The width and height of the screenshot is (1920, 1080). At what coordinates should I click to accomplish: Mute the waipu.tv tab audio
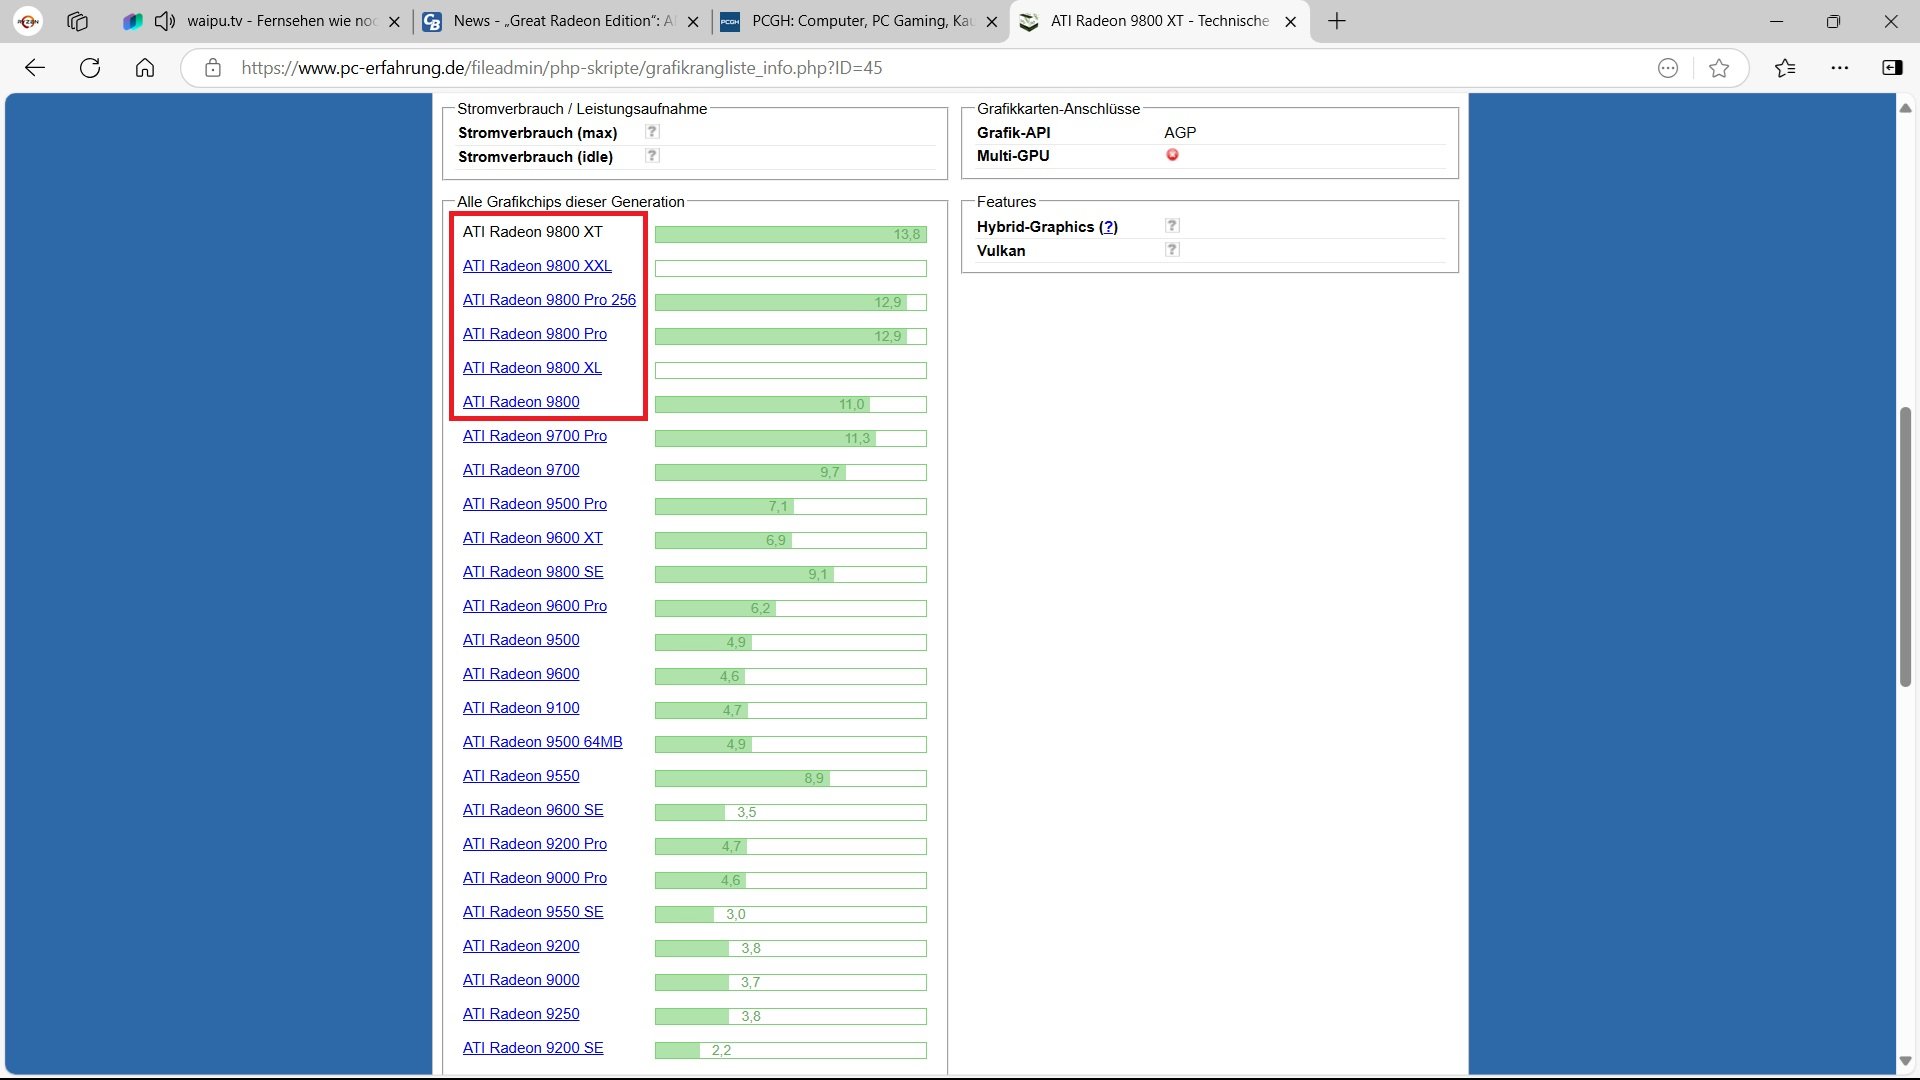pyautogui.click(x=165, y=21)
